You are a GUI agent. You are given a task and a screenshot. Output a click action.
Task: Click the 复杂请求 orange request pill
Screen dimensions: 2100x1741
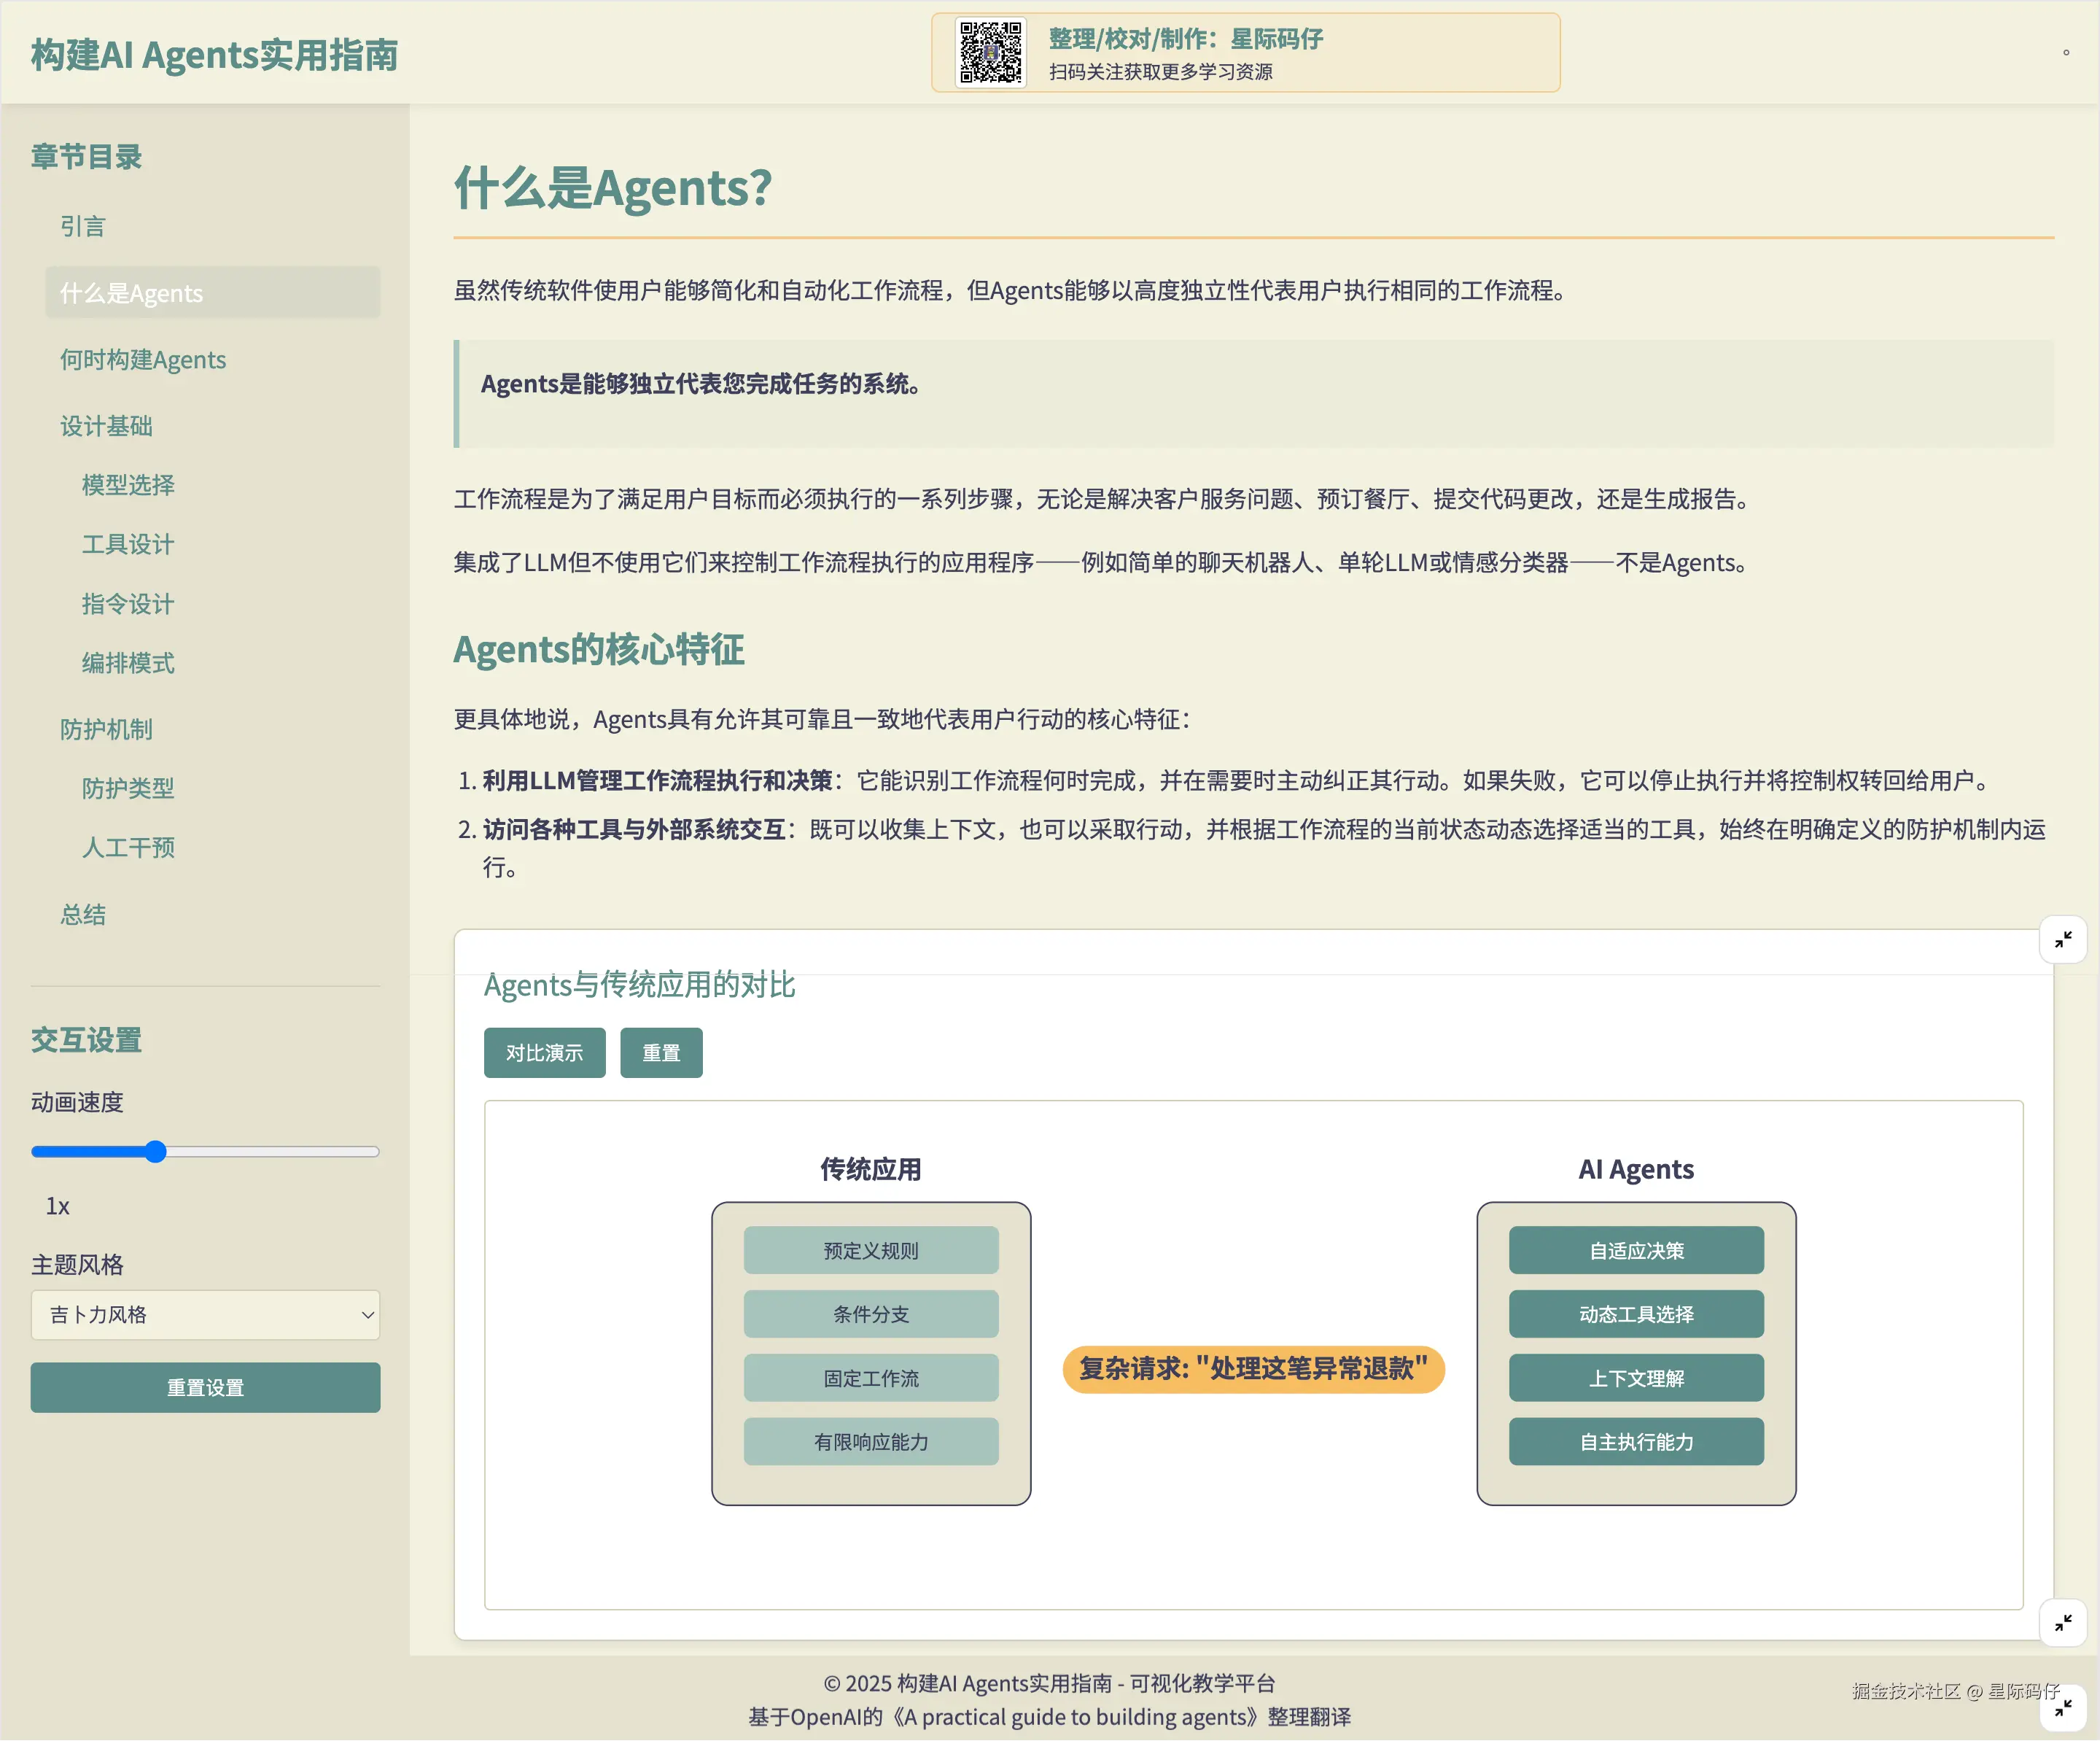click(x=1253, y=1369)
